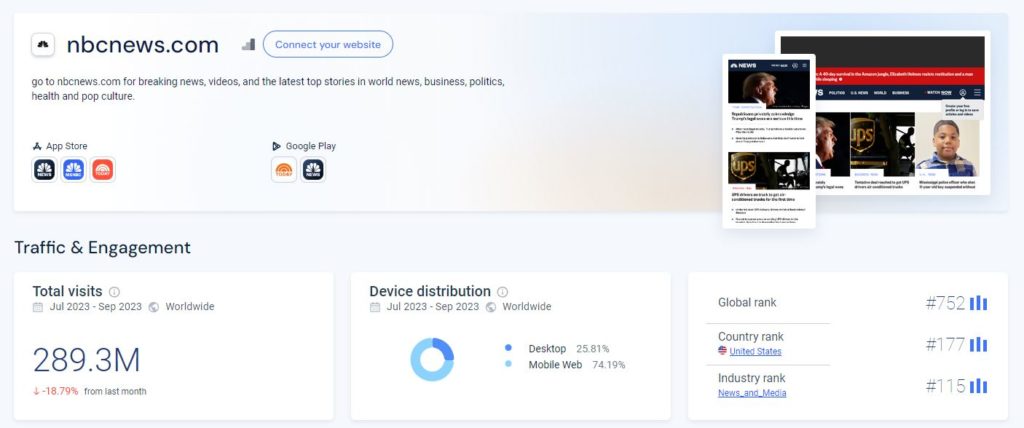The width and height of the screenshot is (1024, 428).
Task: Click the red down arrow beside -18.79%
Action: [36, 391]
